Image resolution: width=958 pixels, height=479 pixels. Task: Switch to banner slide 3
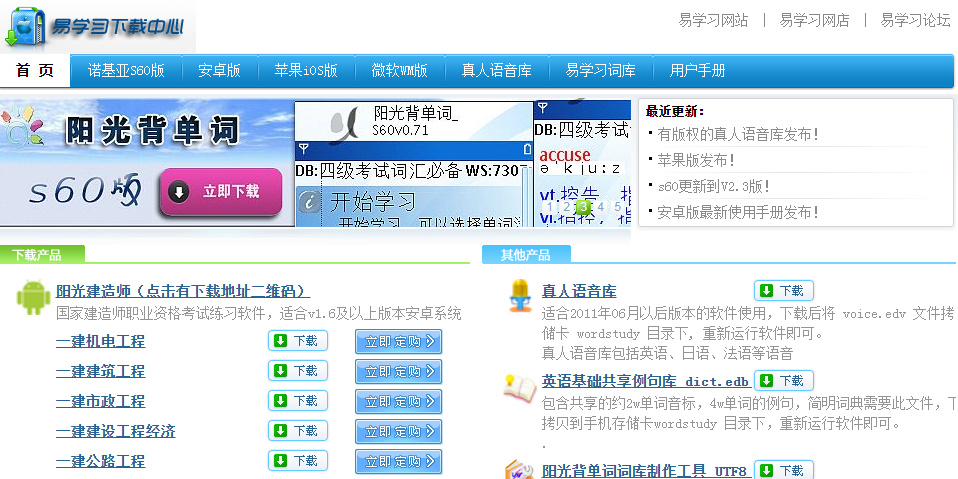(583, 207)
